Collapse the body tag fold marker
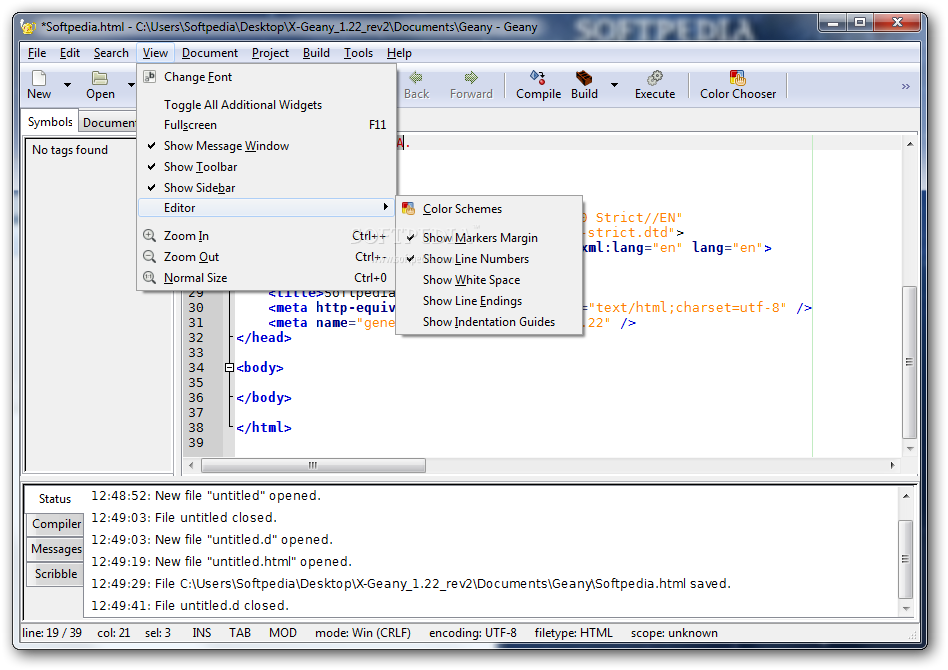The height and width of the screenshot is (670, 948). click(229, 368)
